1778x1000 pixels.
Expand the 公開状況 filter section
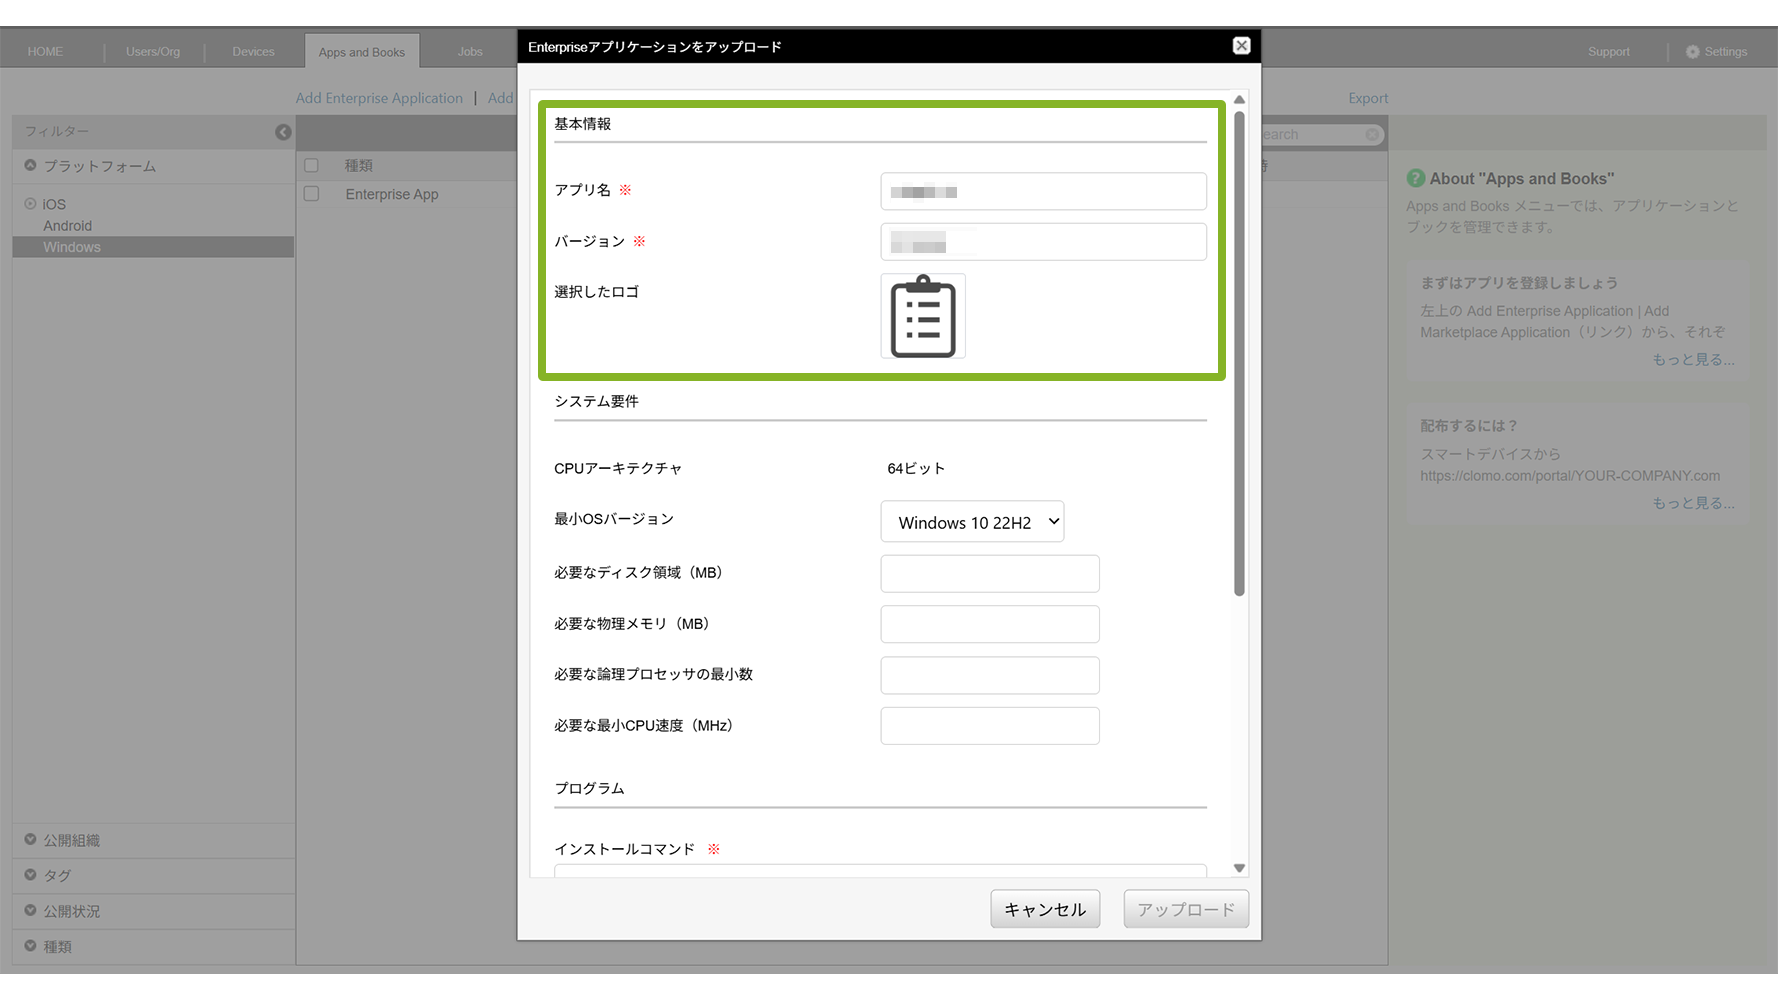(30, 911)
